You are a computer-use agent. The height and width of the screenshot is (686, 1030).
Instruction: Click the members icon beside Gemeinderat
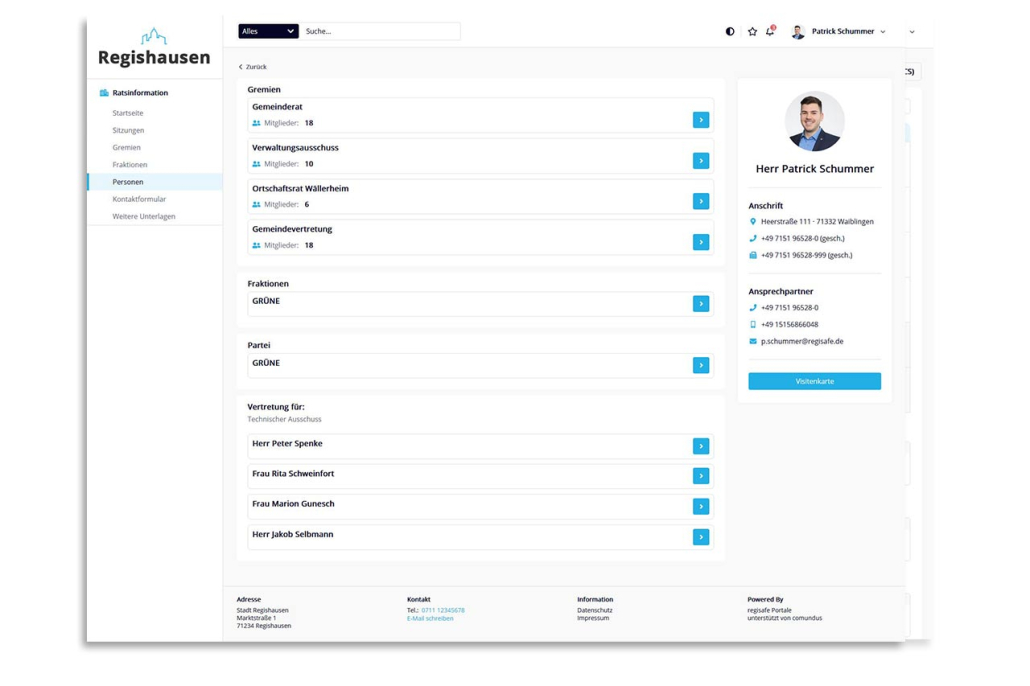click(256, 123)
